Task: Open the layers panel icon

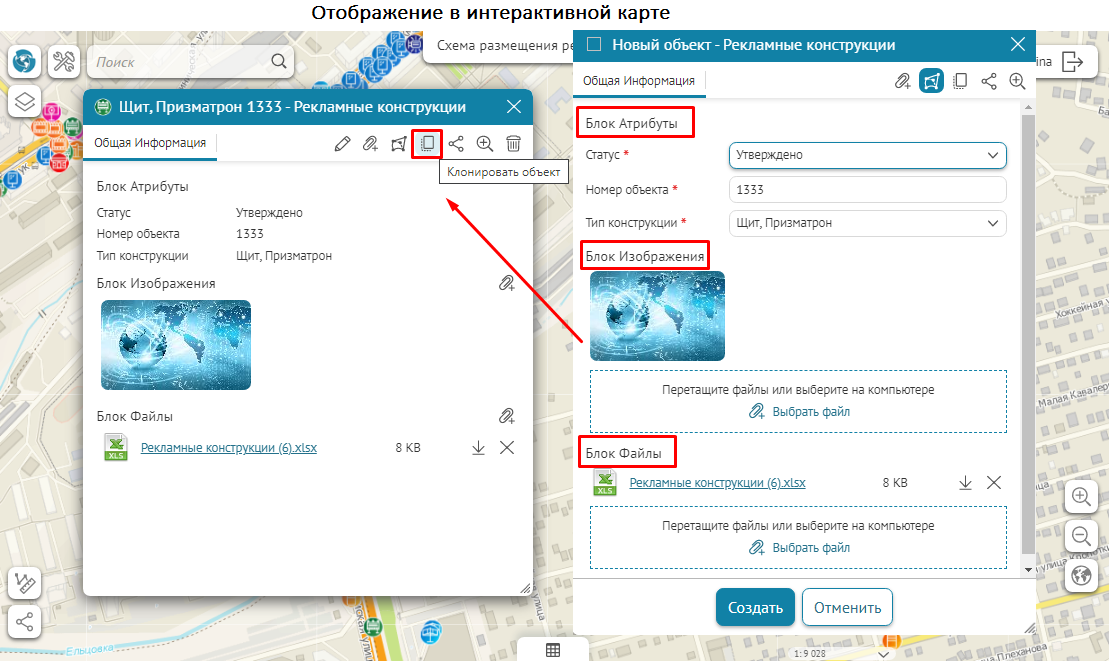Action: pos(25,101)
